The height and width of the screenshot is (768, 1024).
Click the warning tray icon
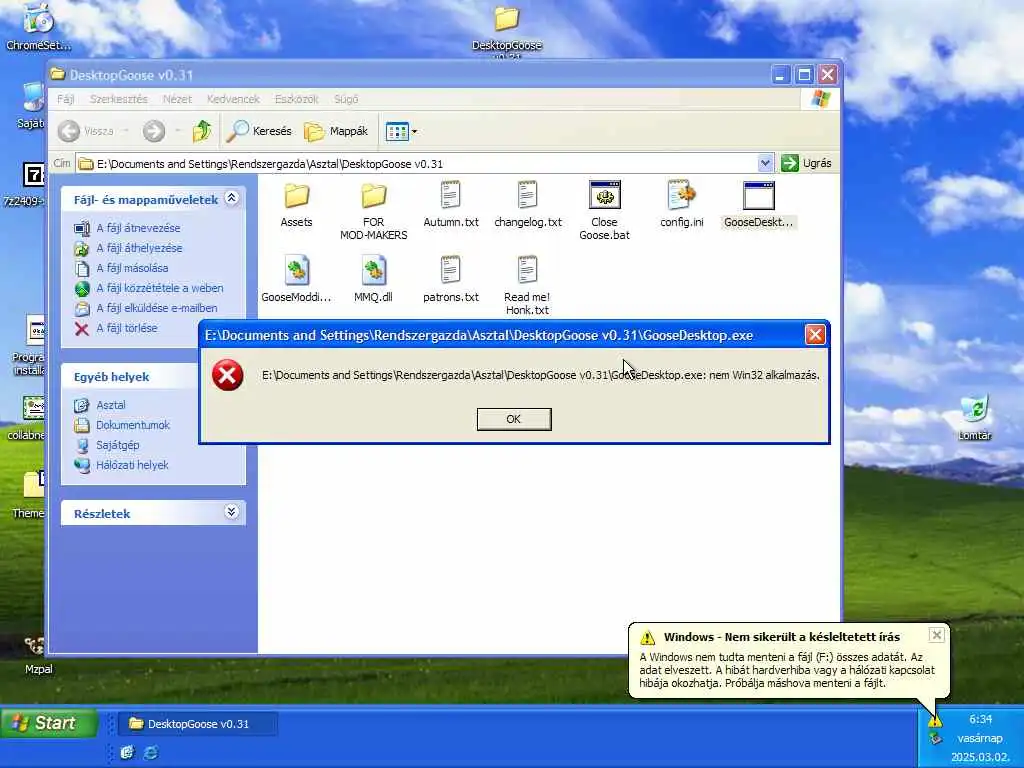tap(935, 721)
